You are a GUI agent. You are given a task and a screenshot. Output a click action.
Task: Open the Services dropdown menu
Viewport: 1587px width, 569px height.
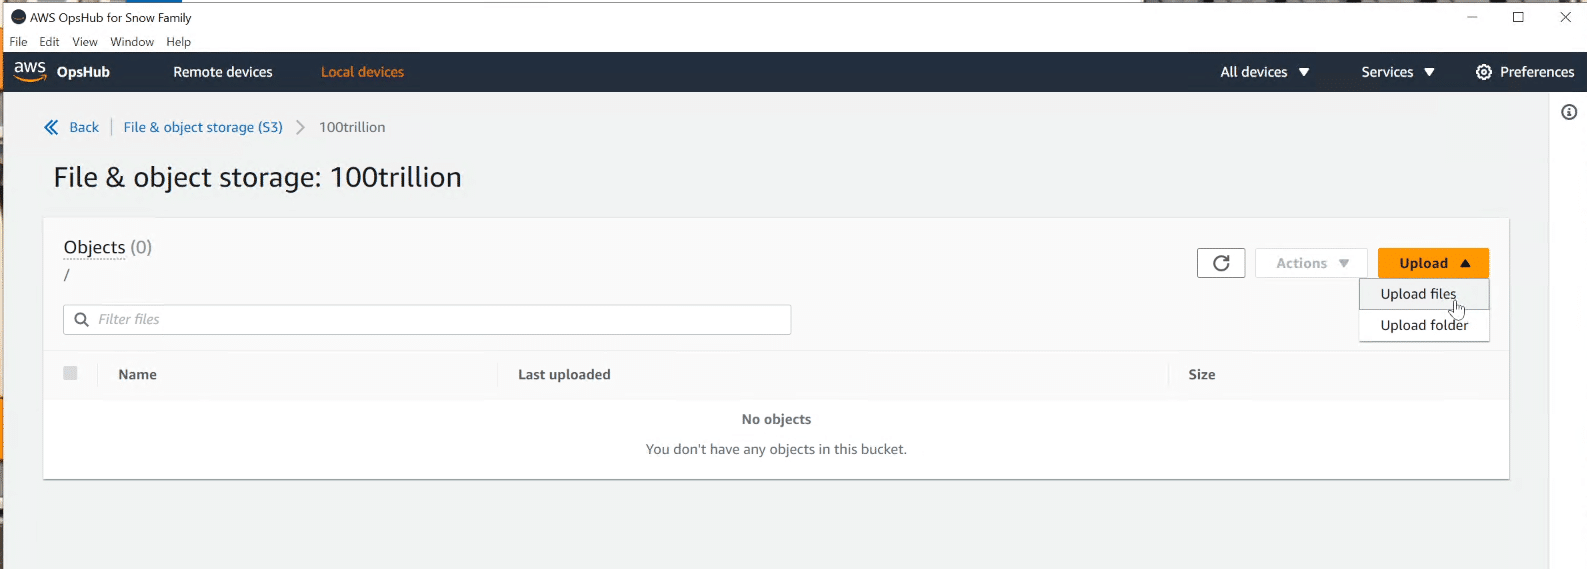[1398, 72]
